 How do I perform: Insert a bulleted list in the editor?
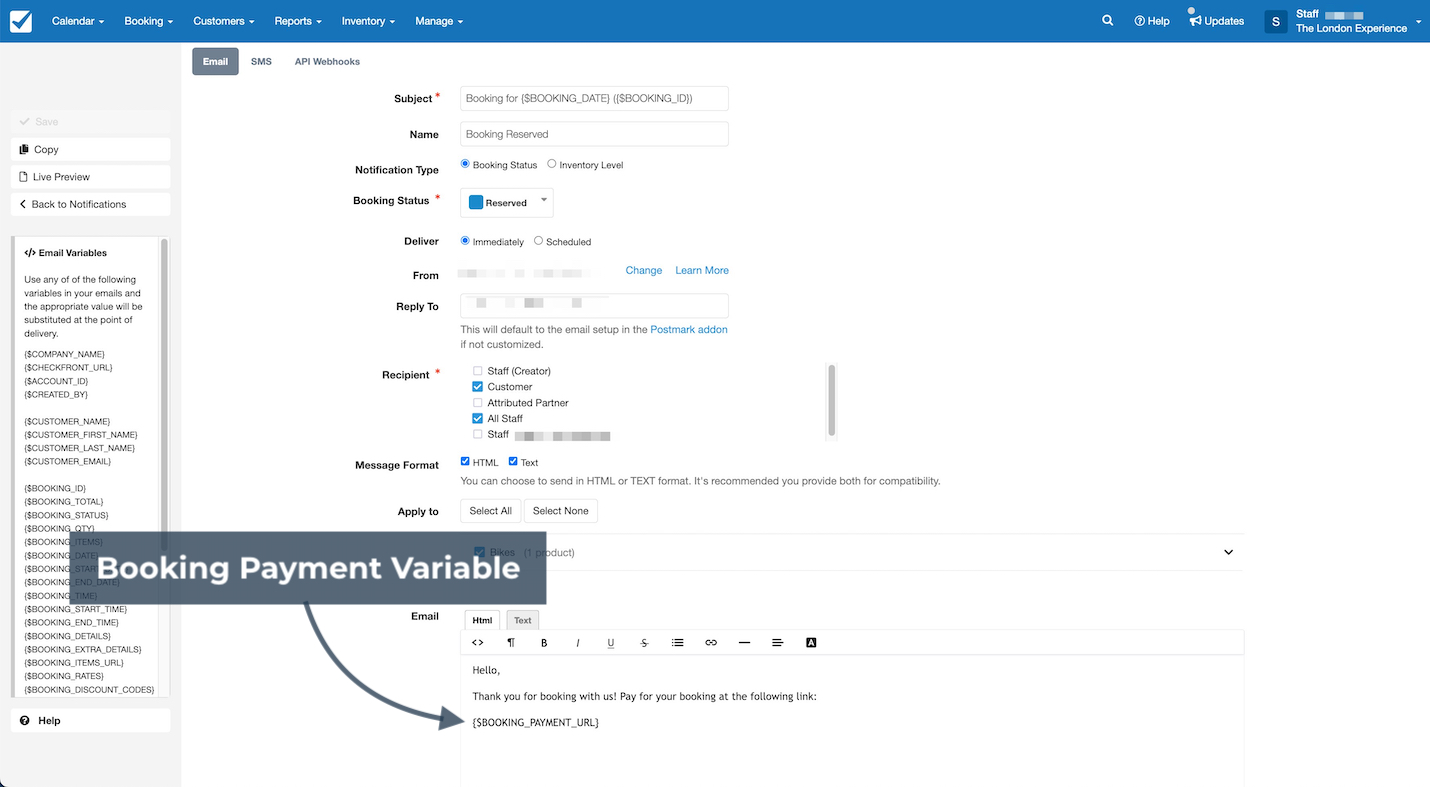[x=677, y=642]
